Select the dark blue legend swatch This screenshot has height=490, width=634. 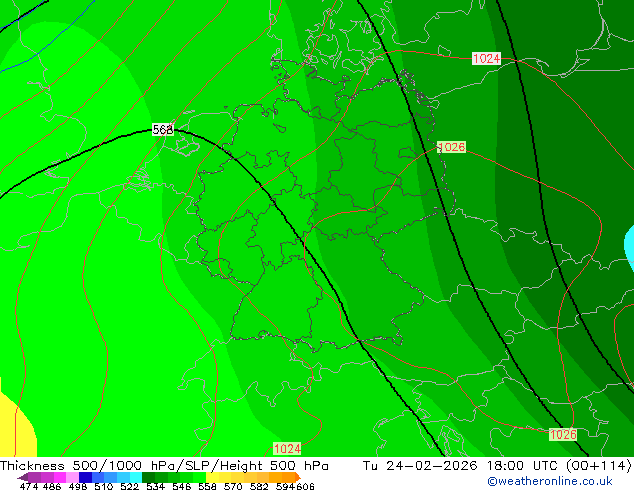click(85, 477)
